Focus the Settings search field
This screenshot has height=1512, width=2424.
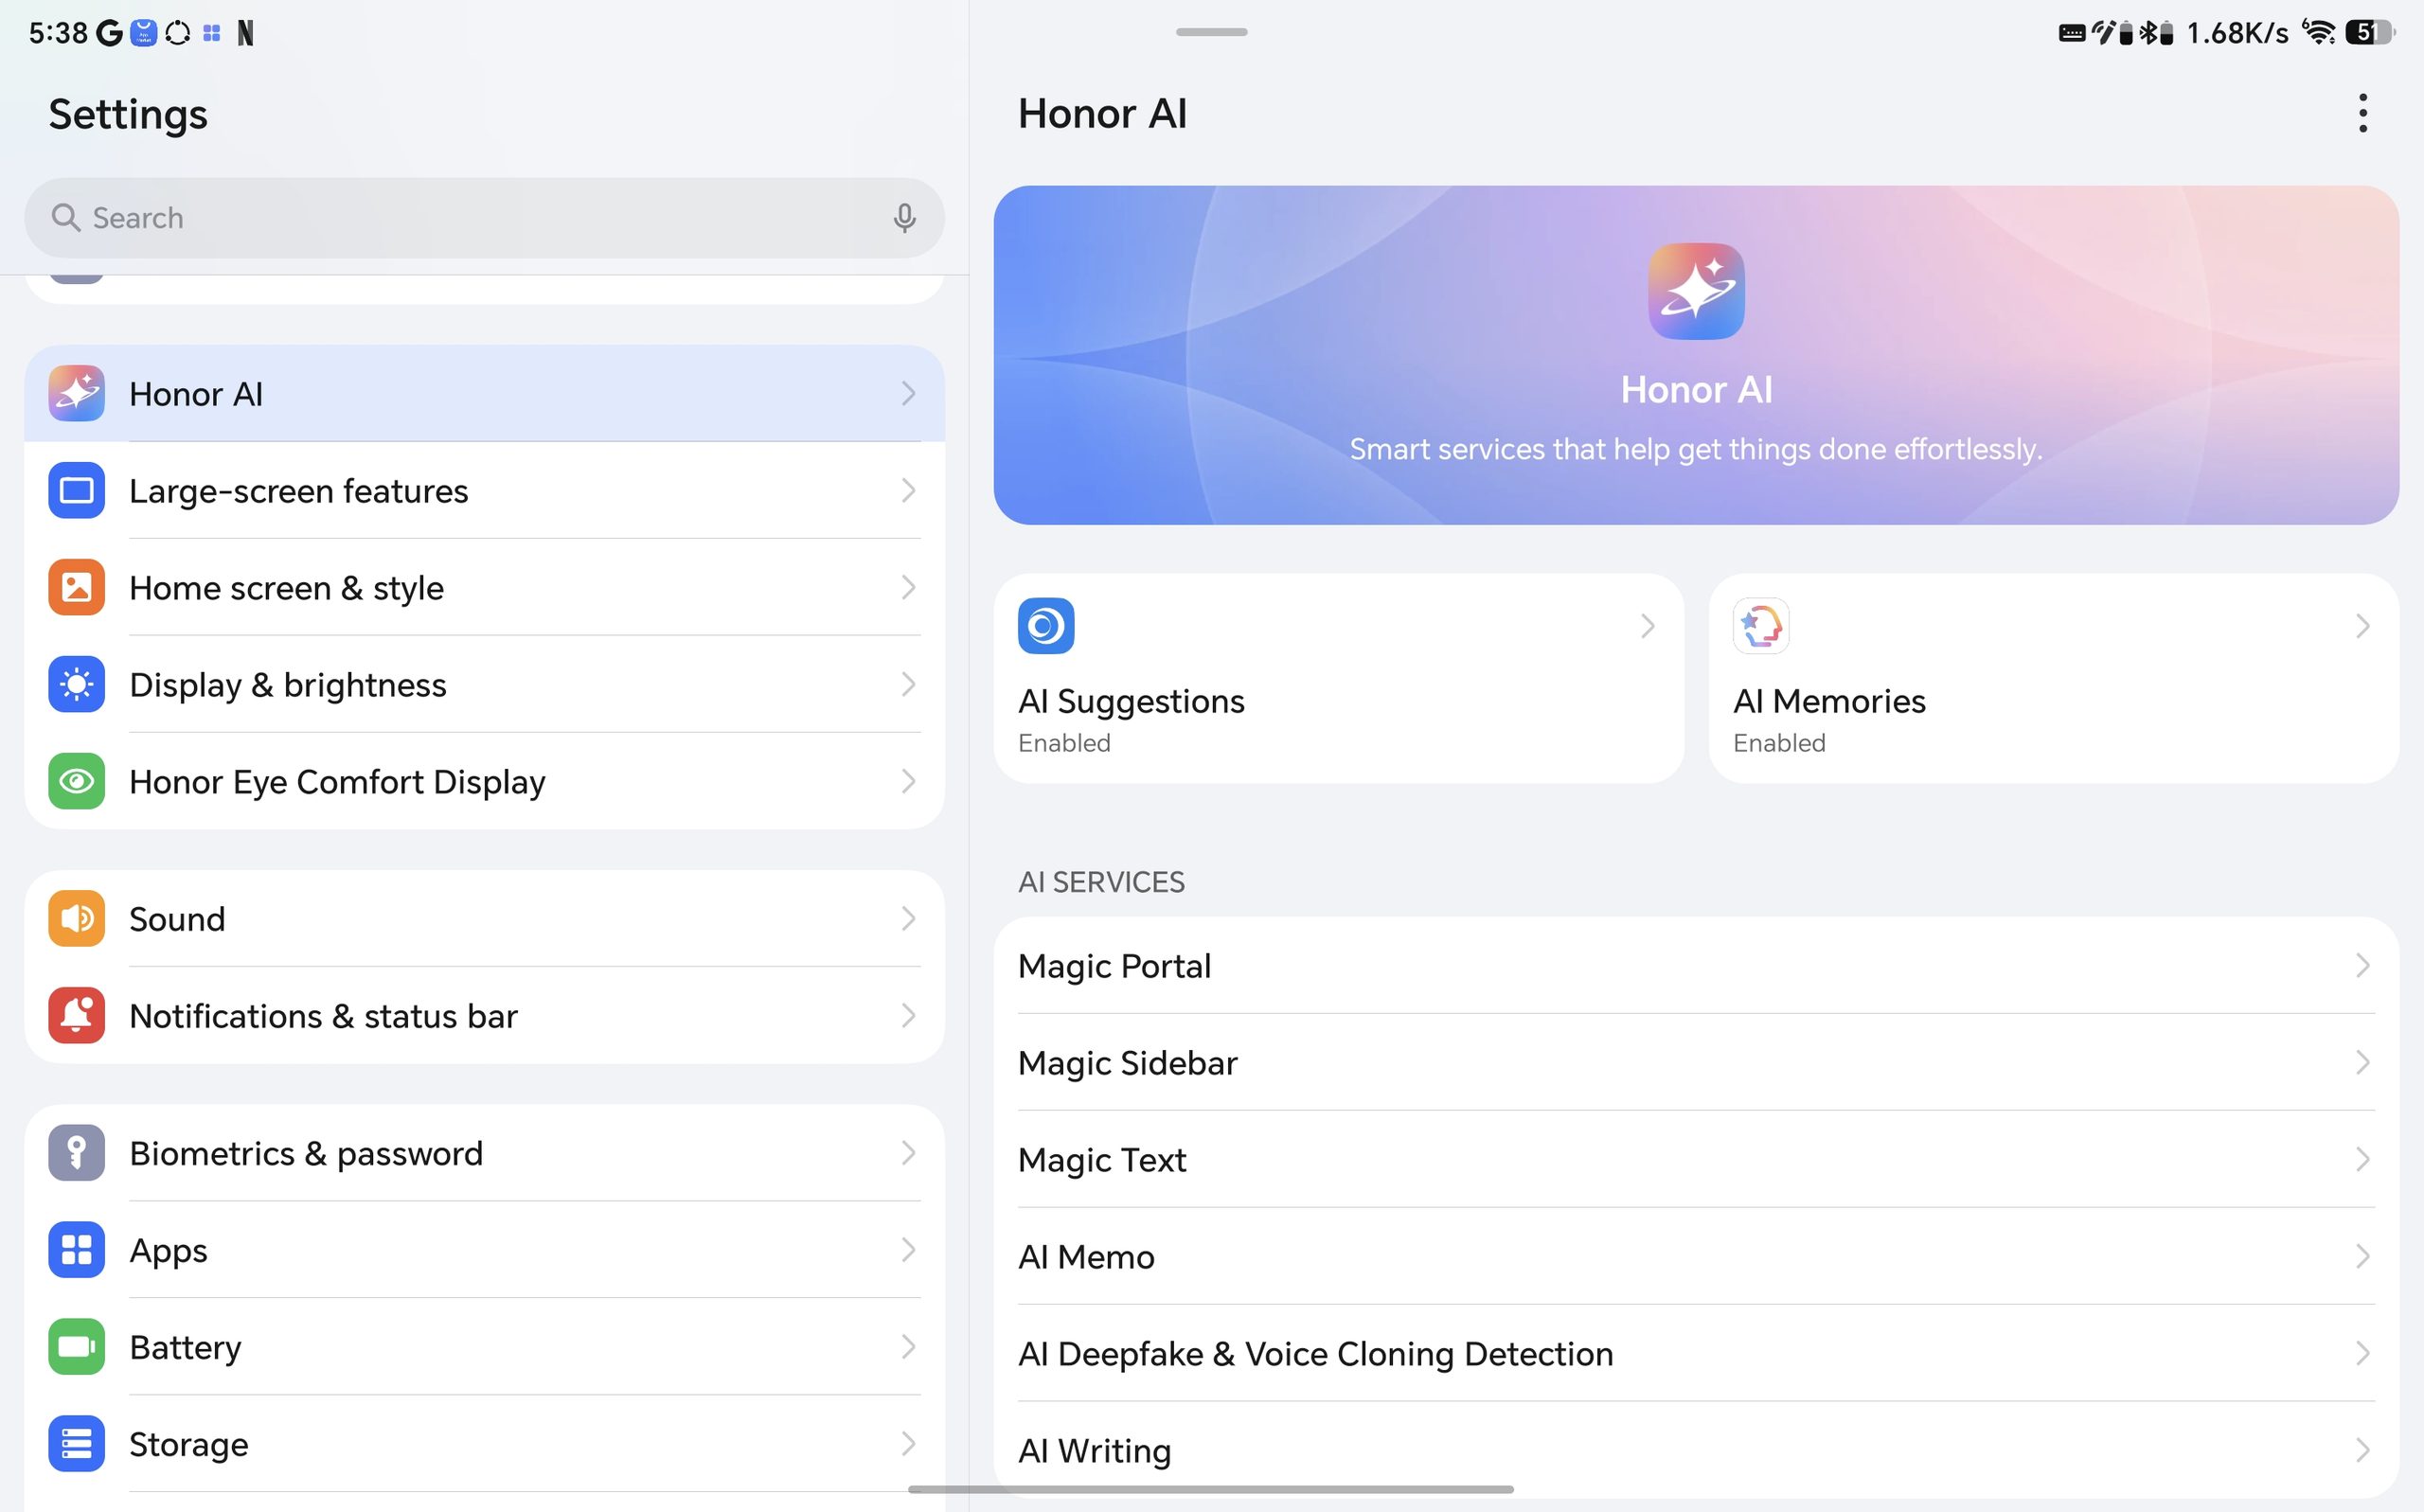pos(484,218)
